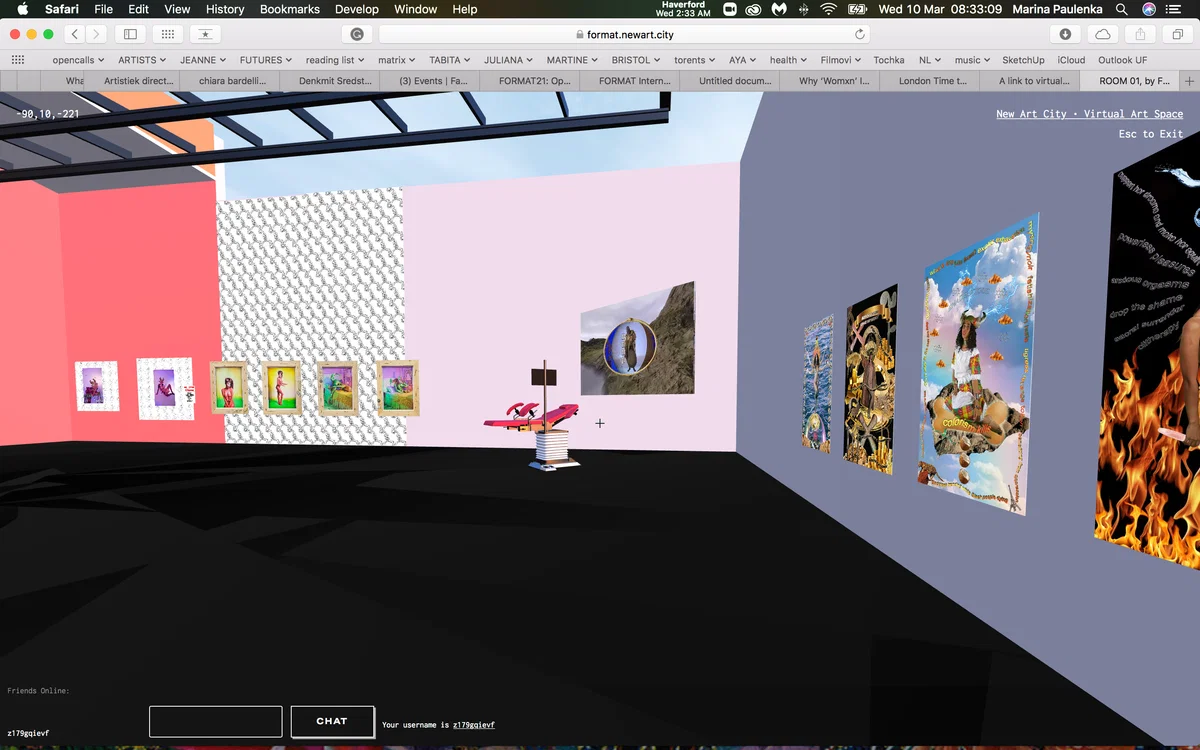Image resolution: width=1200 pixels, height=750 pixels.
Task: Click the landscape artwork on pink wall
Action: click(x=637, y=340)
